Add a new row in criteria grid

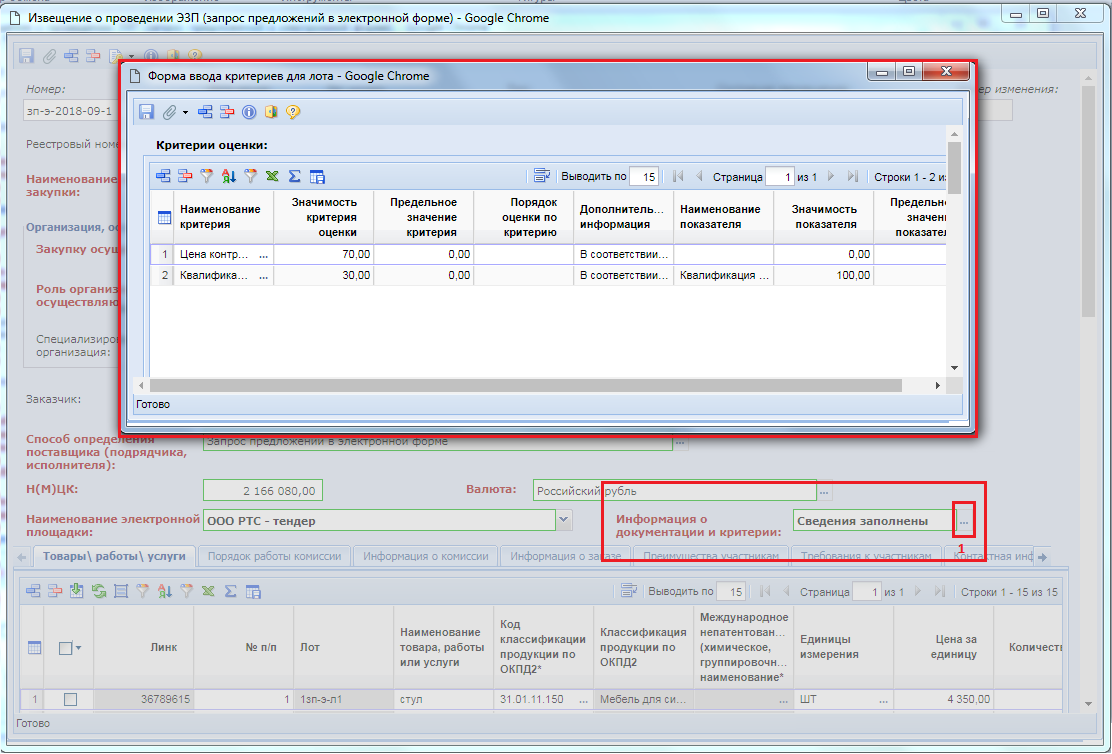(x=163, y=177)
